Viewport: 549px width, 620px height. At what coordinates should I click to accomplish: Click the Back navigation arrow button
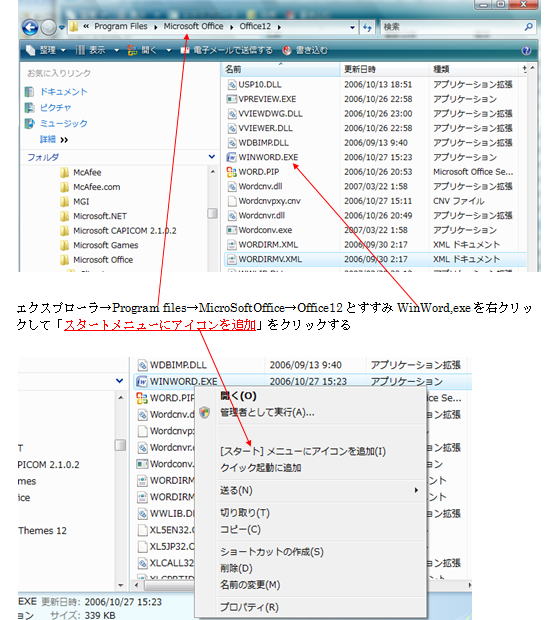tap(30, 27)
